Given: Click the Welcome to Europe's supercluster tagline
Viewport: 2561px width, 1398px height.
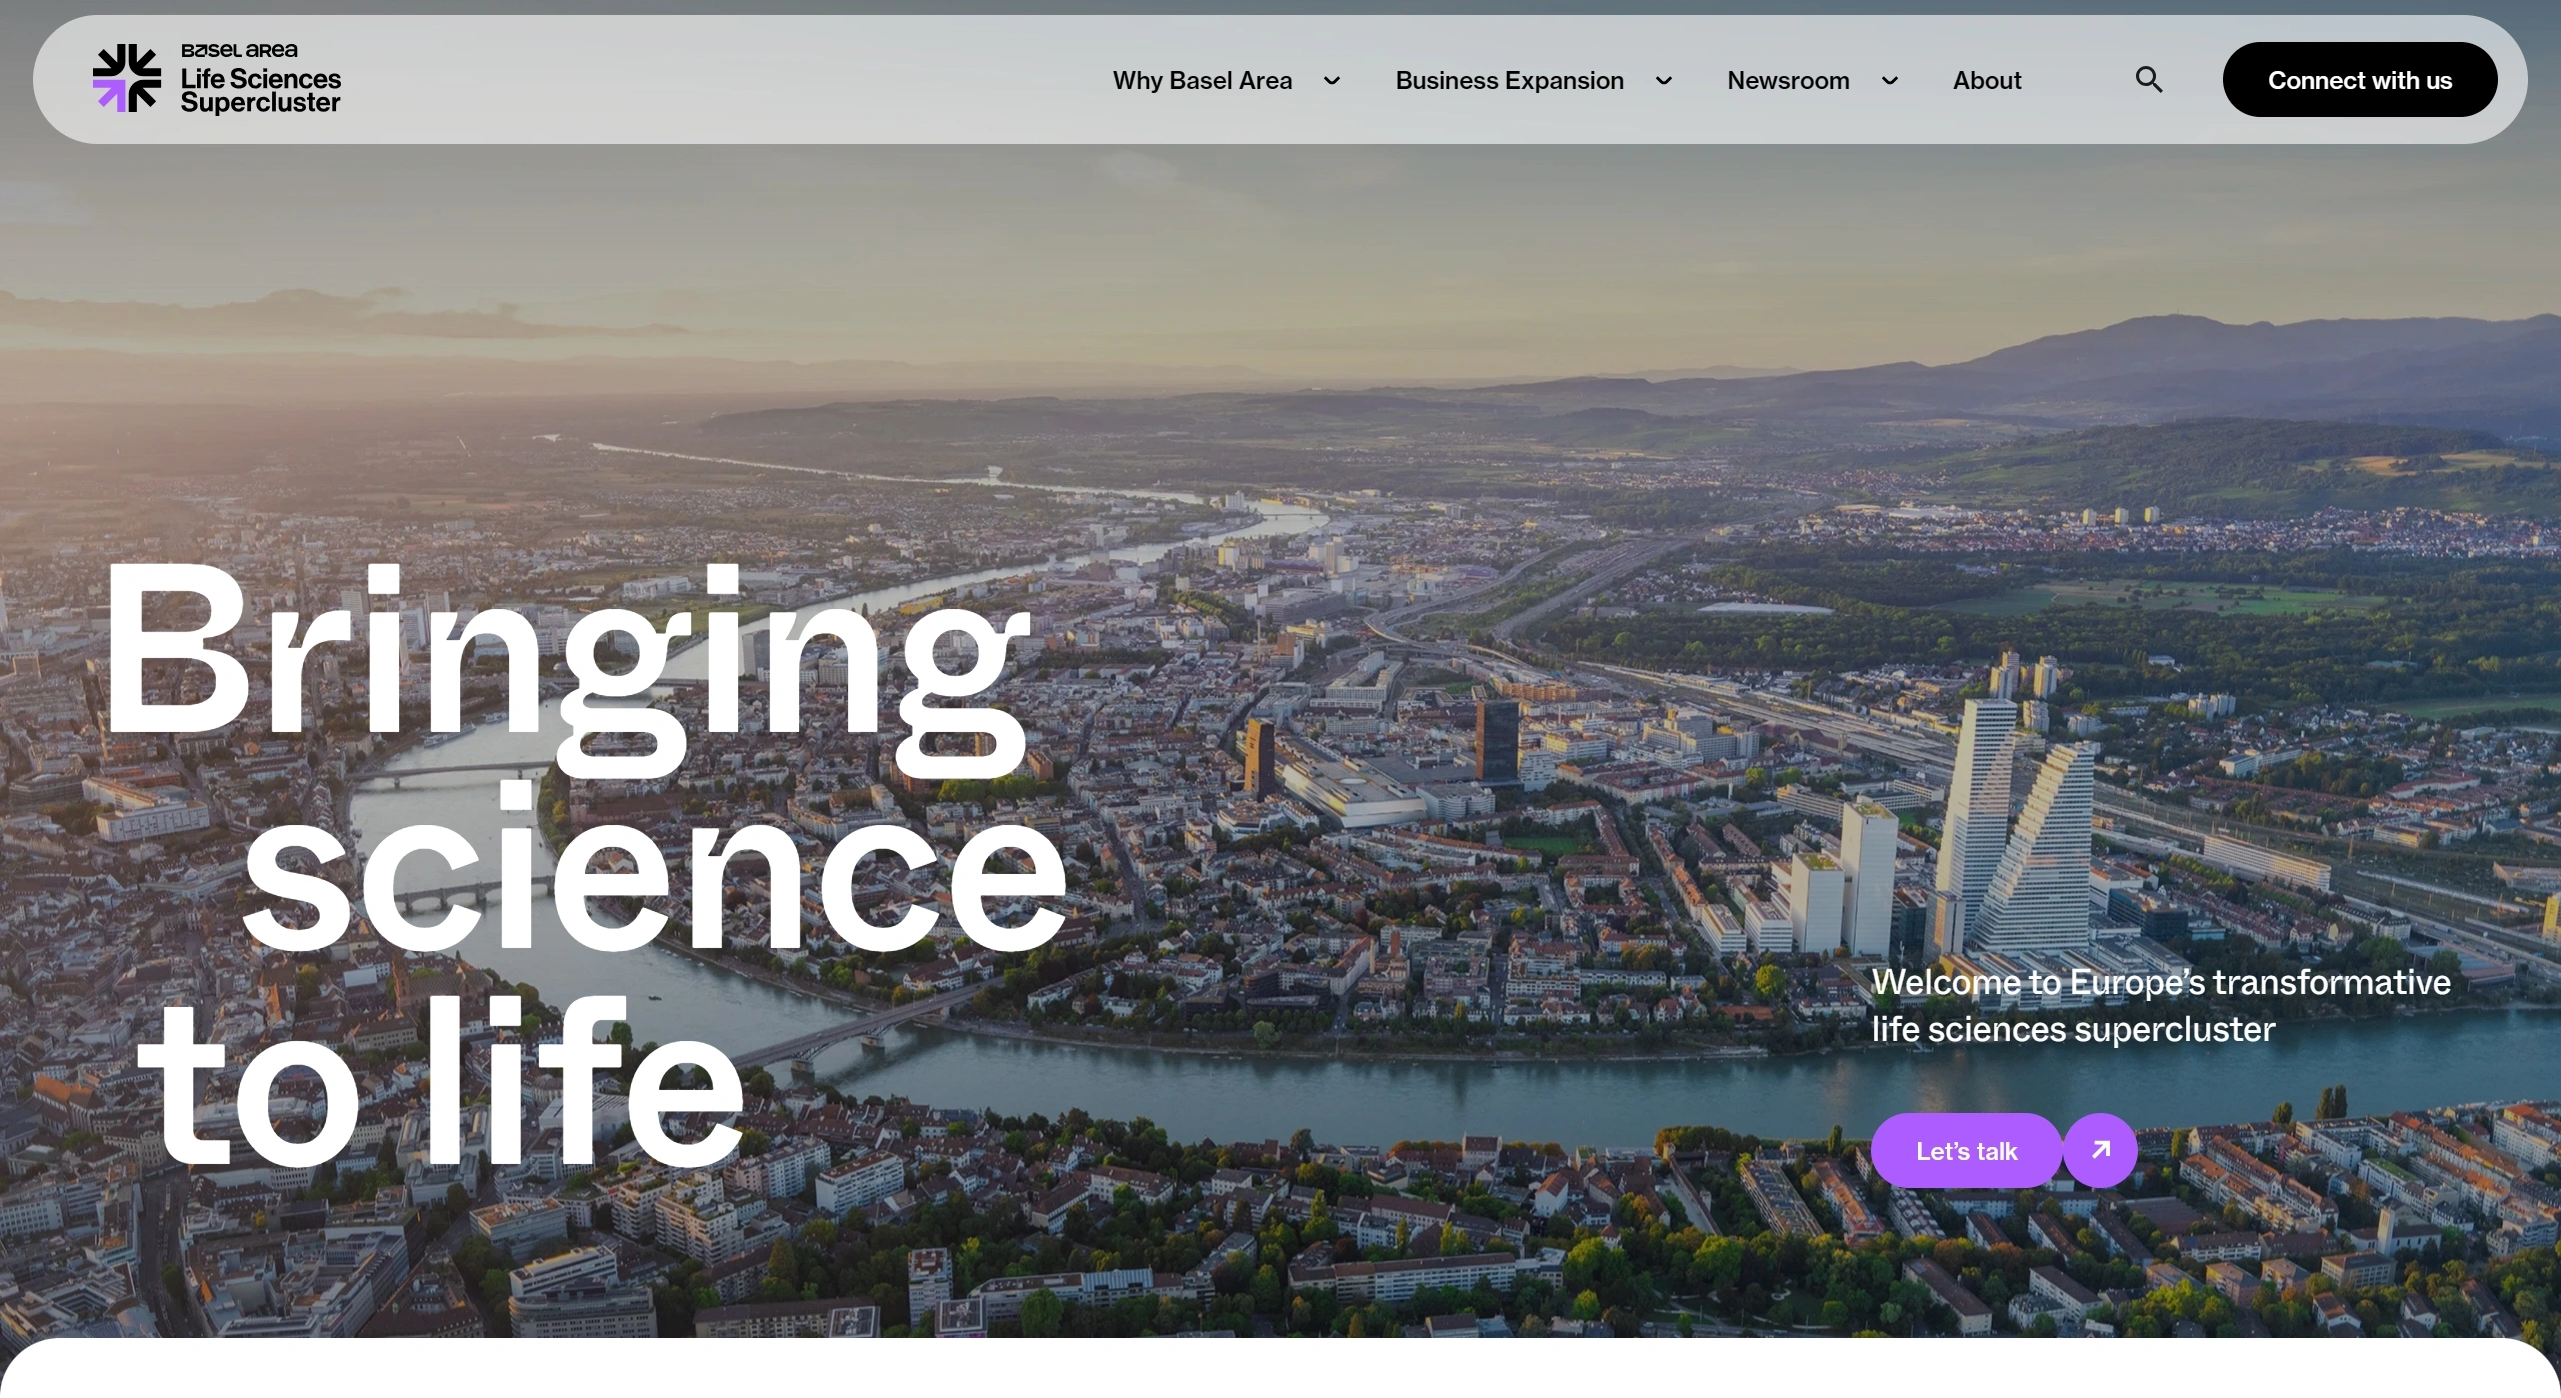Looking at the screenshot, I should coord(2160,1005).
